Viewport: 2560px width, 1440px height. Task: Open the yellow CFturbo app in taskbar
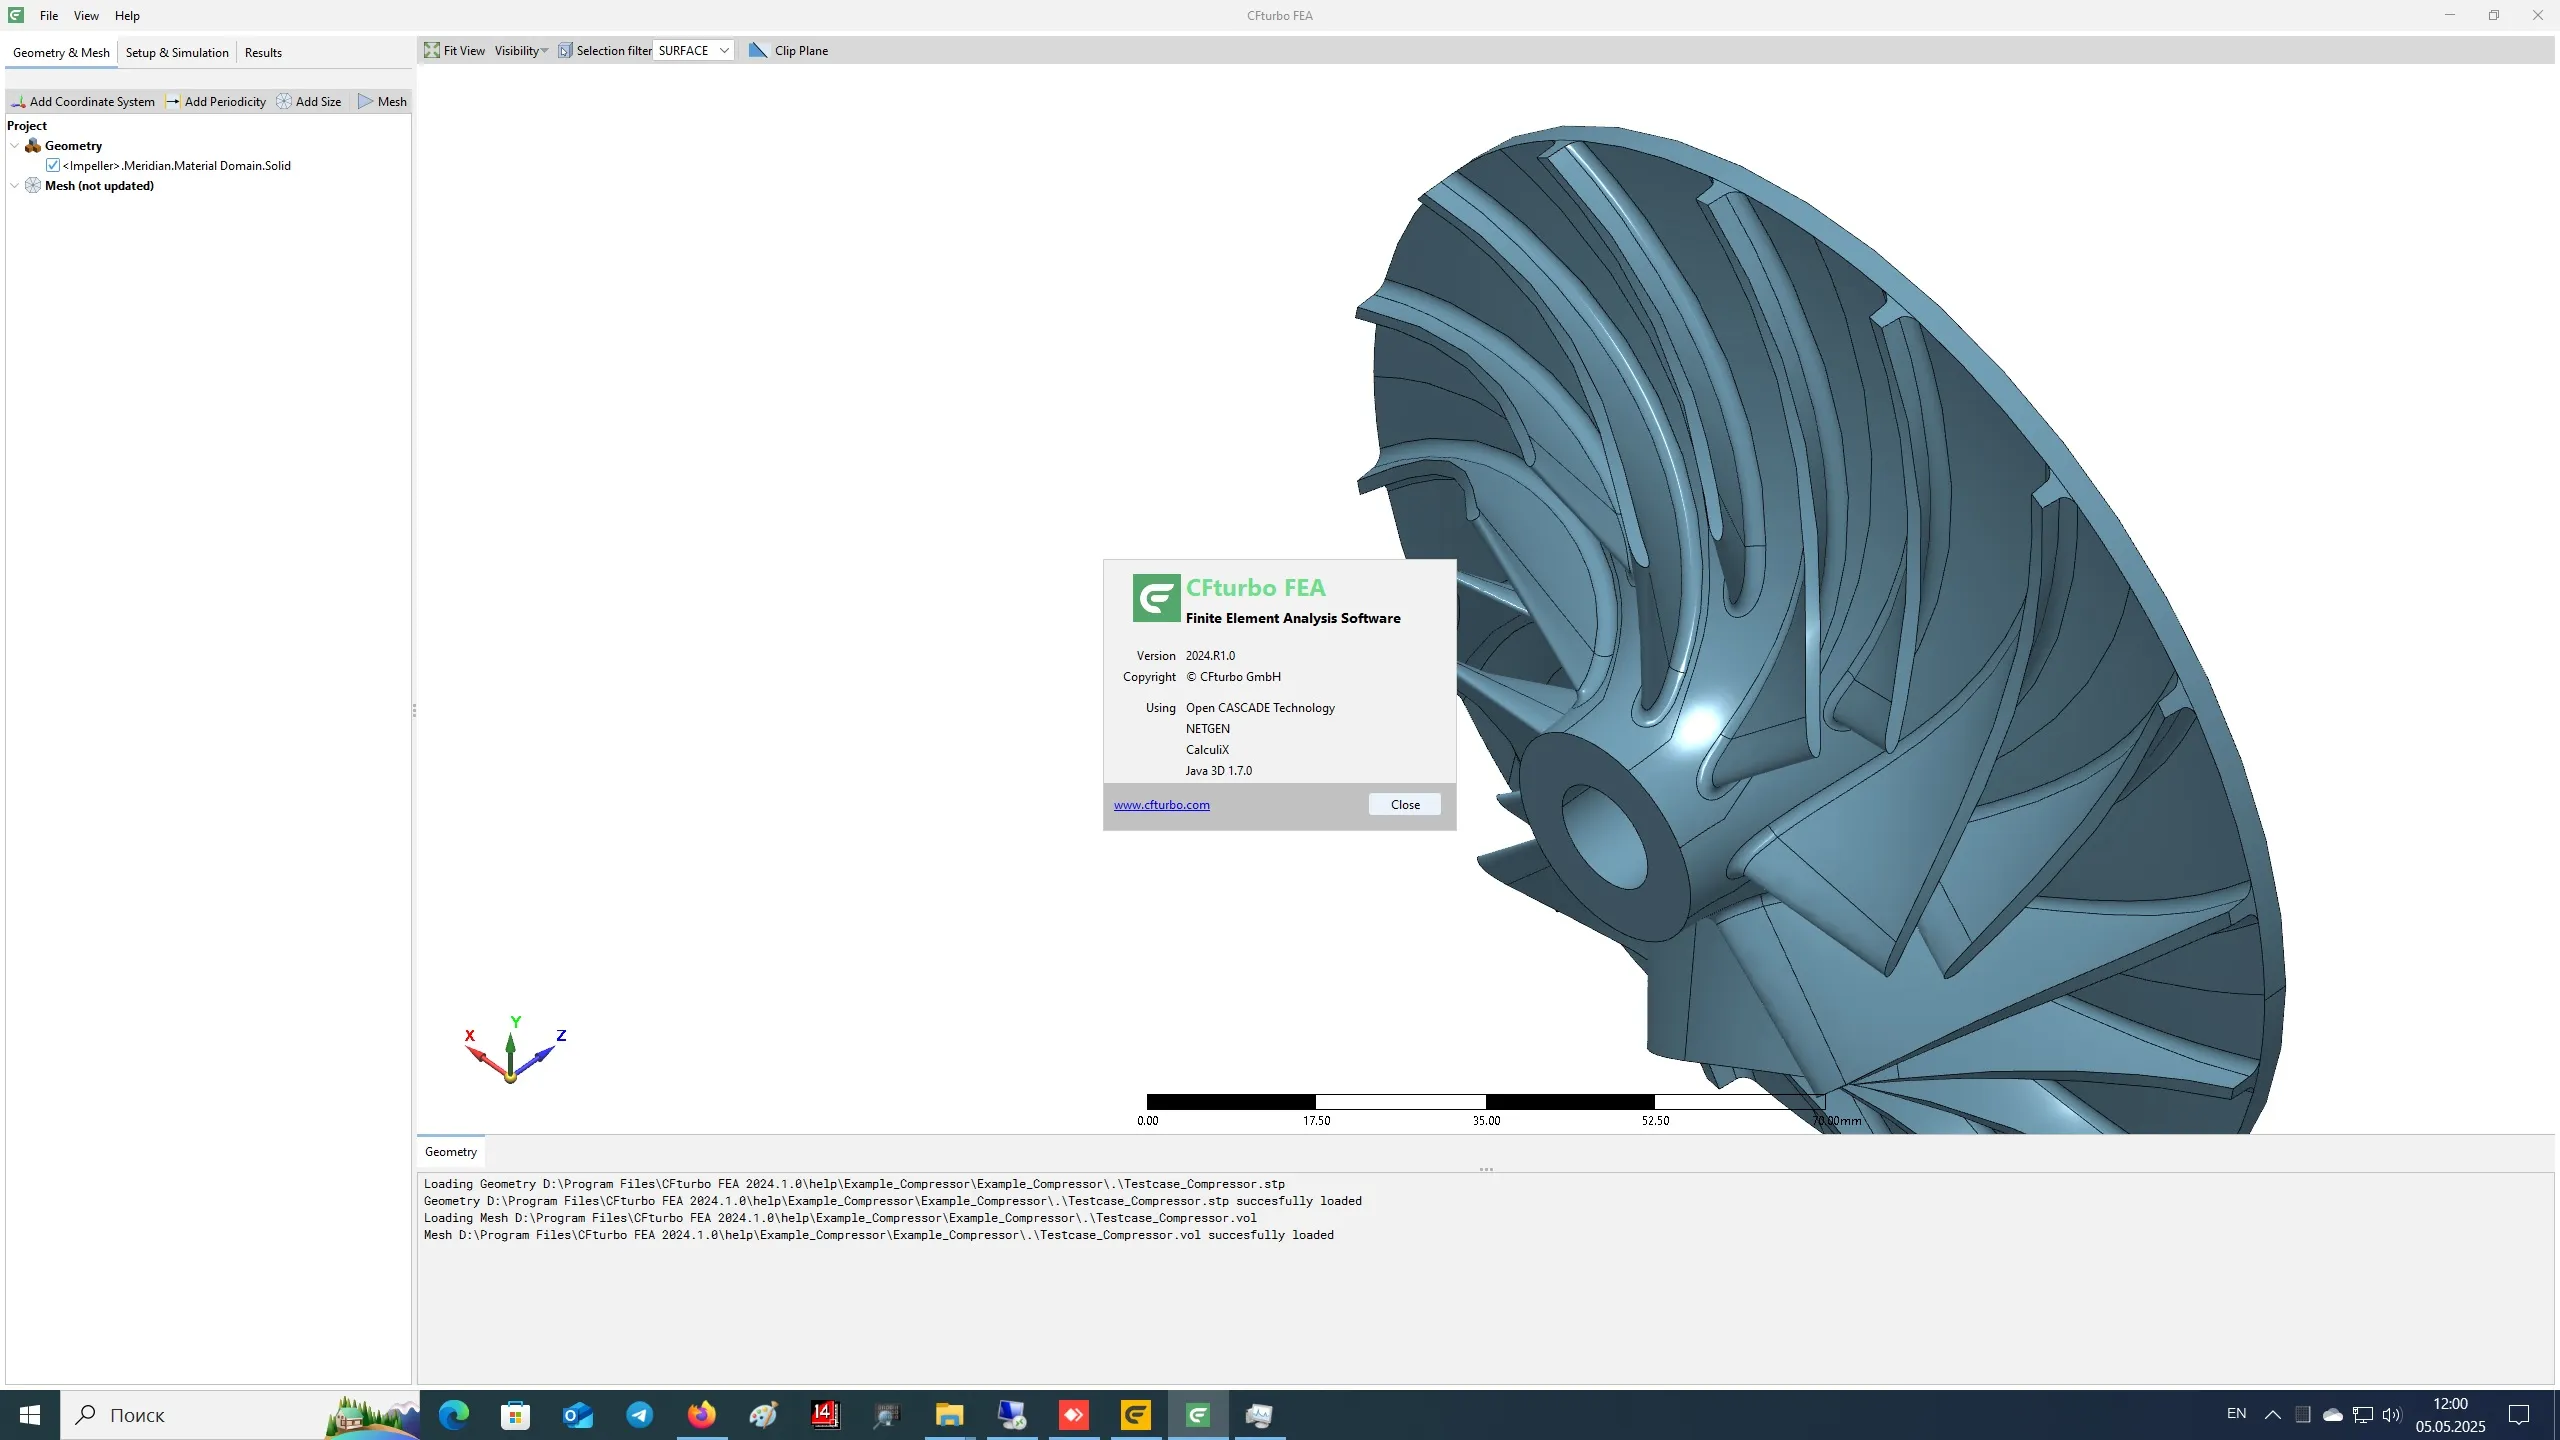coord(1135,1414)
